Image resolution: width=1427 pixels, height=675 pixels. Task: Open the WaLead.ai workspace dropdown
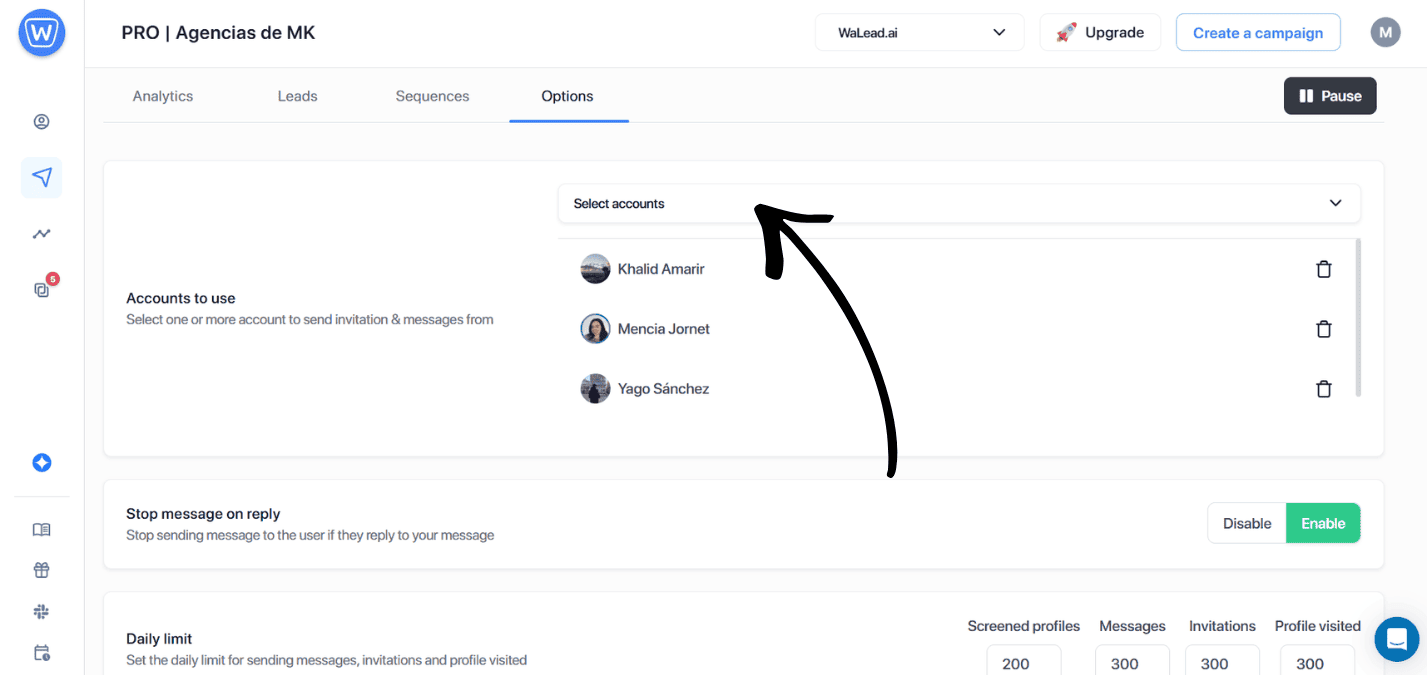[x=919, y=32]
